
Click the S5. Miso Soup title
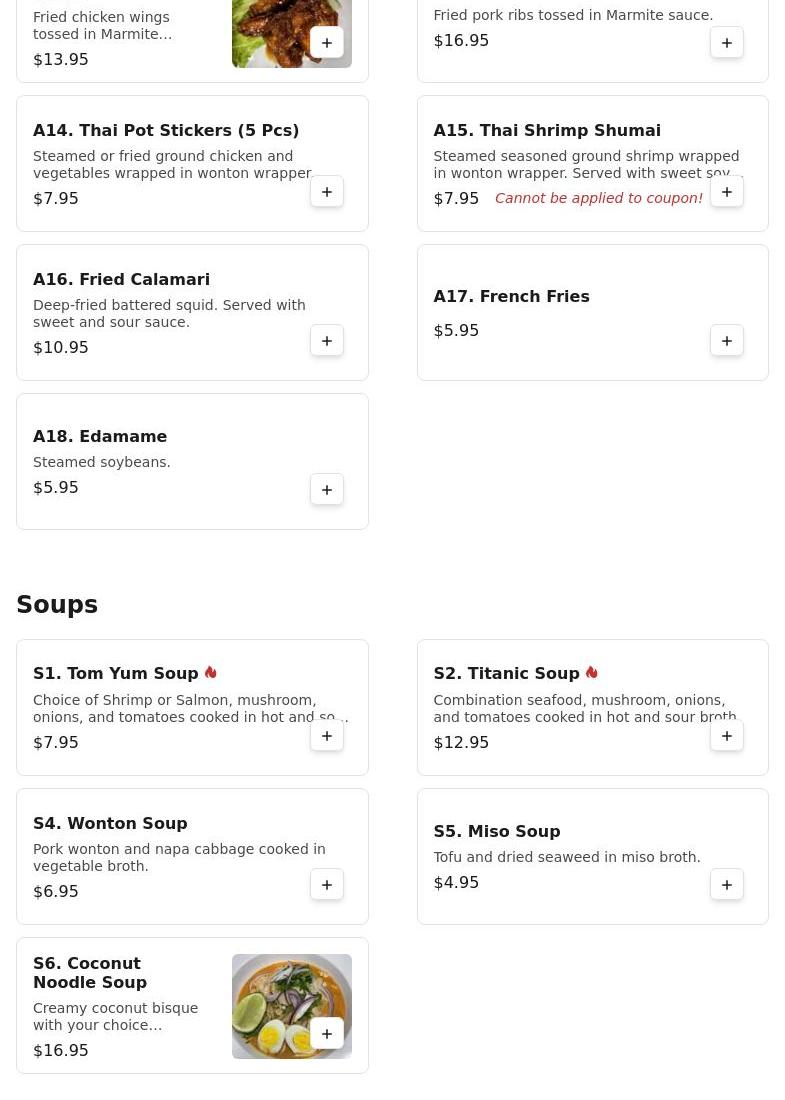[x=497, y=831]
